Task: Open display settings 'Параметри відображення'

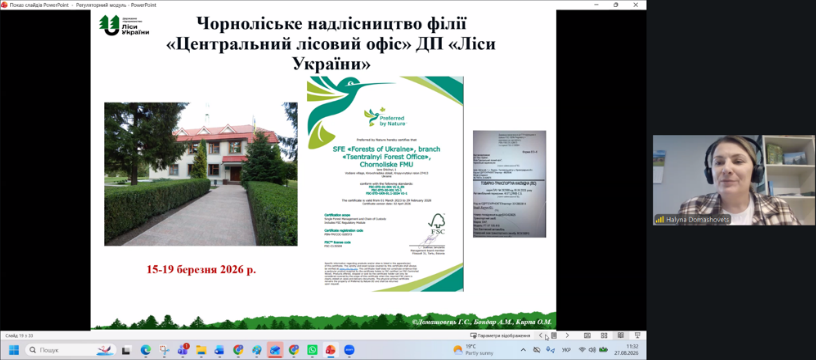Action: (500, 336)
